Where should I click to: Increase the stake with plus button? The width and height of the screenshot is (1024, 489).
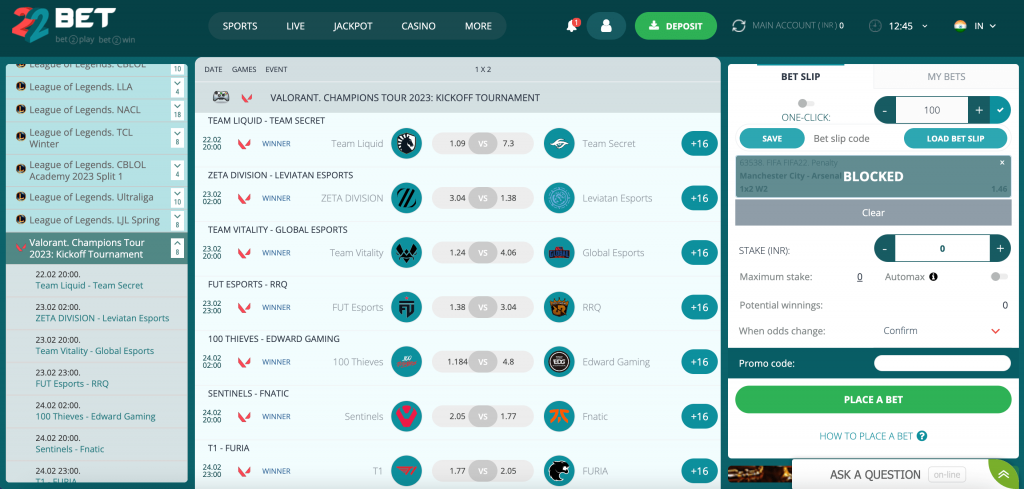pos(1000,248)
